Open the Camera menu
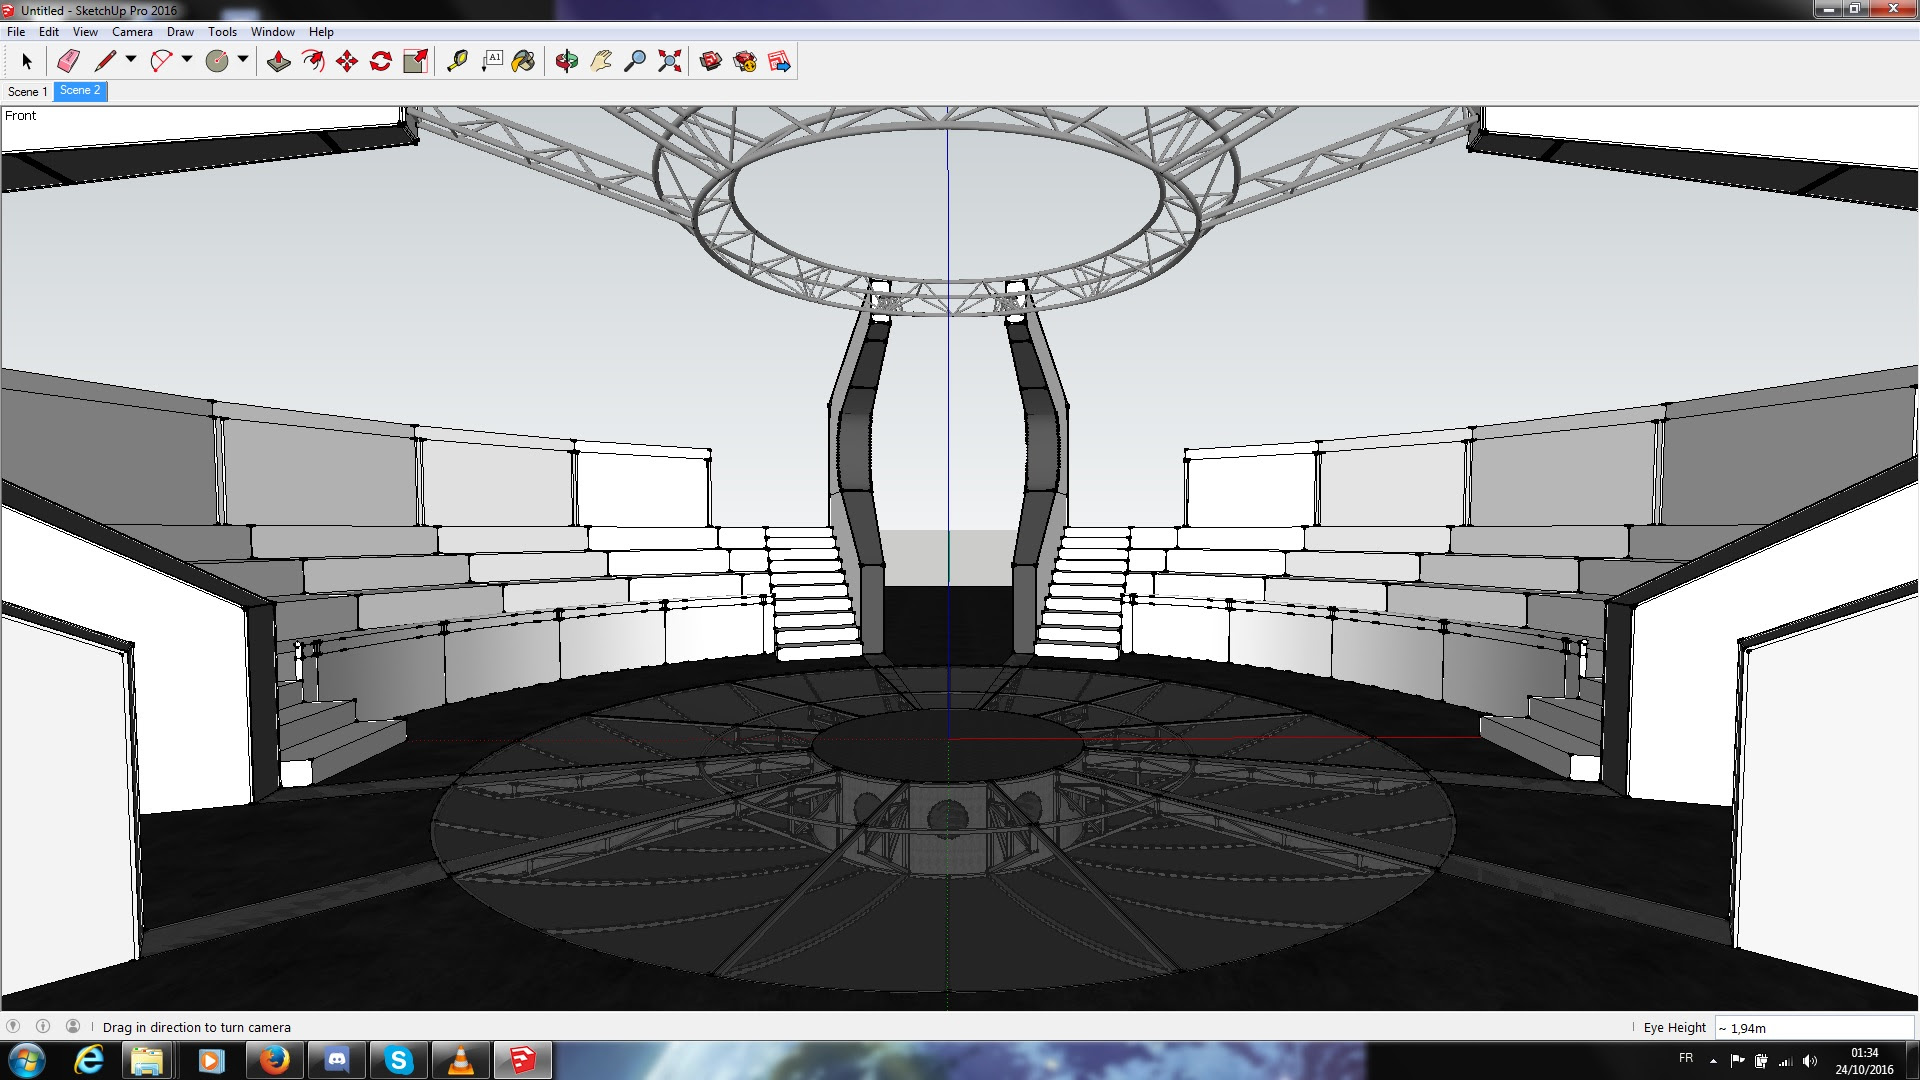 pos(132,31)
